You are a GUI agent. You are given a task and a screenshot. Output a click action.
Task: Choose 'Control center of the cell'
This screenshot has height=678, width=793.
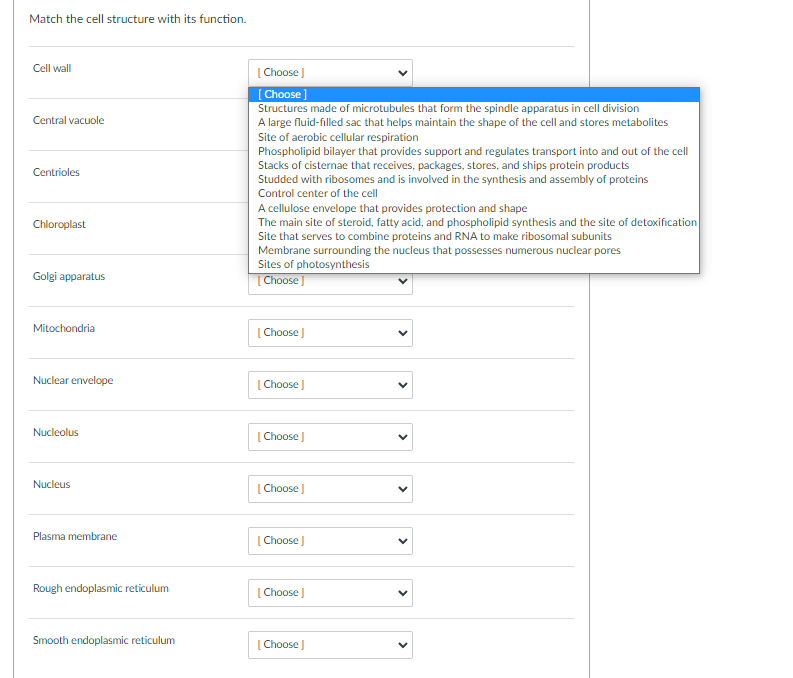pyautogui.click(x=474, y=194)
